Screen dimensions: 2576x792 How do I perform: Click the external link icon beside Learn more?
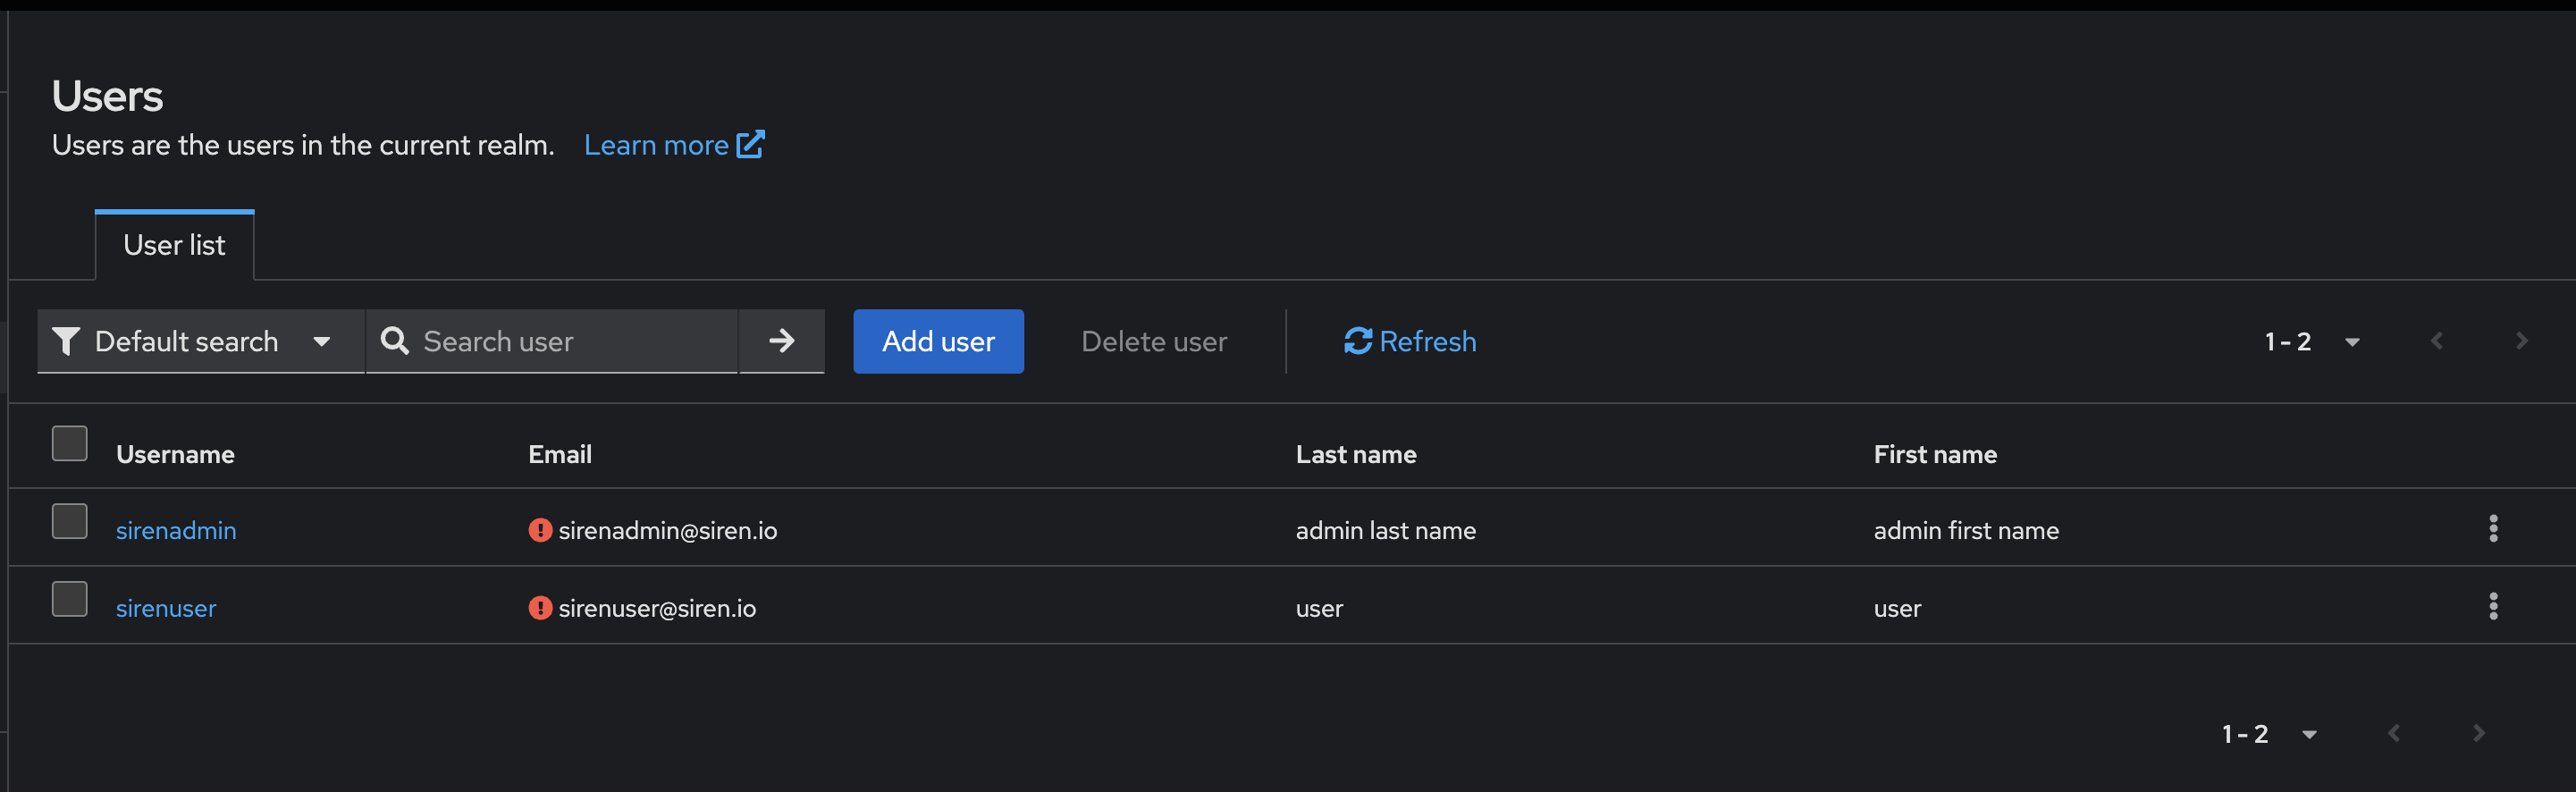750,144
